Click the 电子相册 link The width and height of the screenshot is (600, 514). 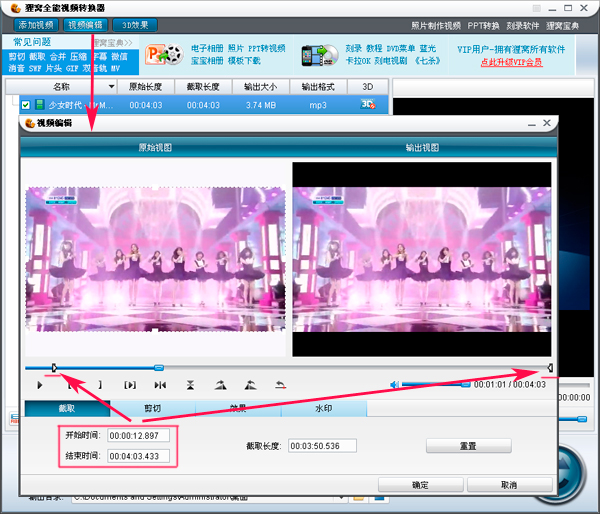click(x=207, y=48)
